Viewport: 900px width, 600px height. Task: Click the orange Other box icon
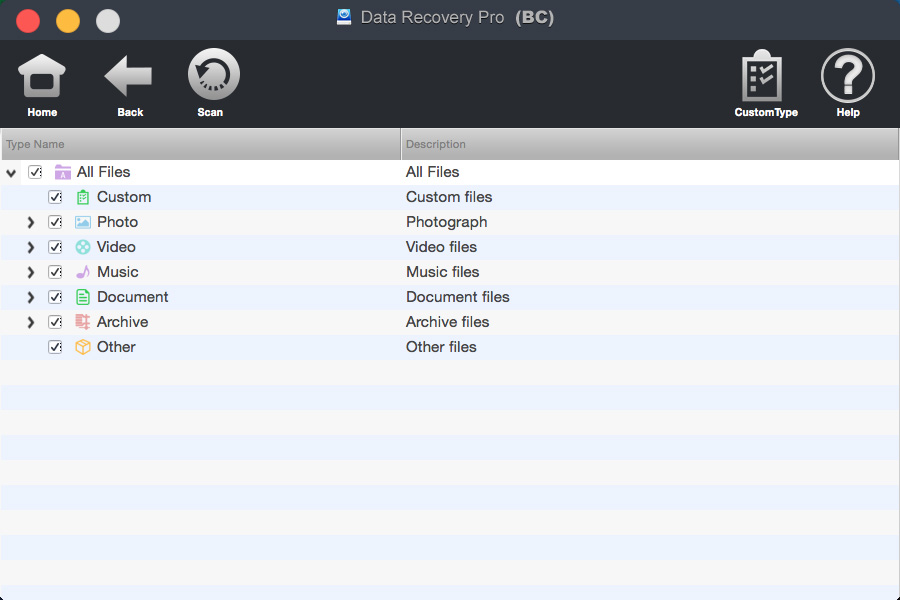coord(83,347)
